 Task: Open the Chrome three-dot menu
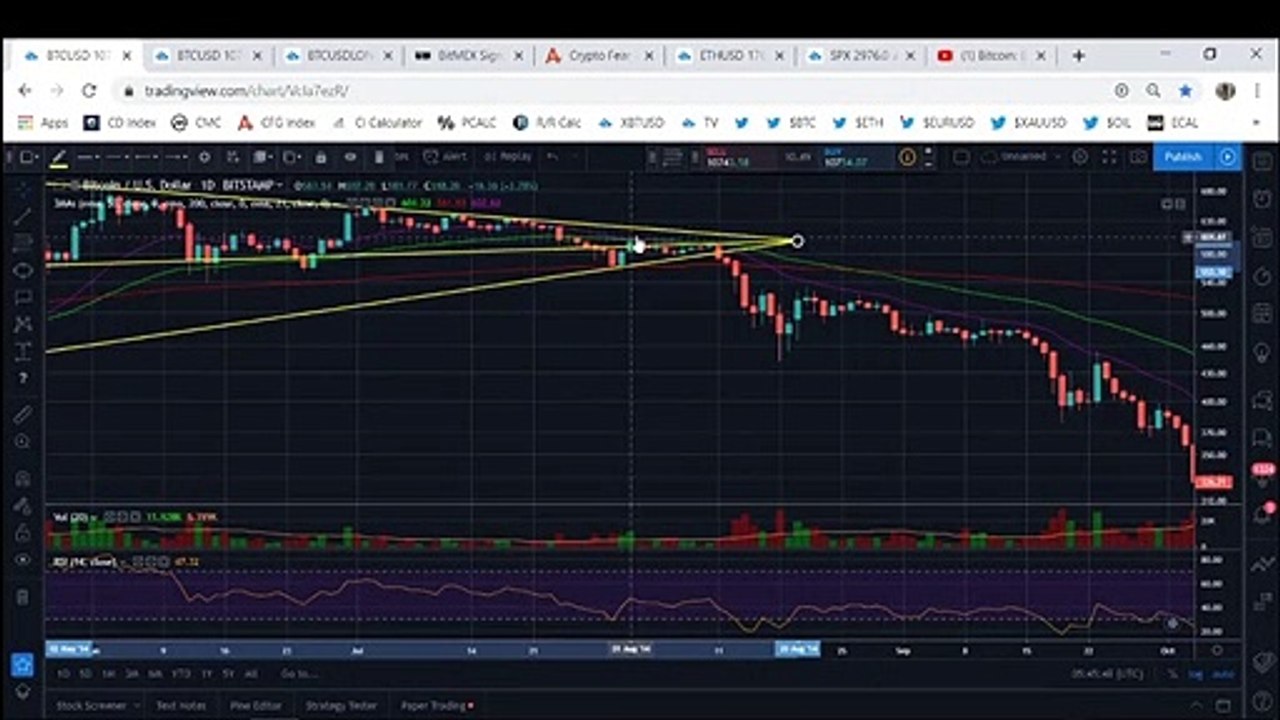click(1256, 91)
